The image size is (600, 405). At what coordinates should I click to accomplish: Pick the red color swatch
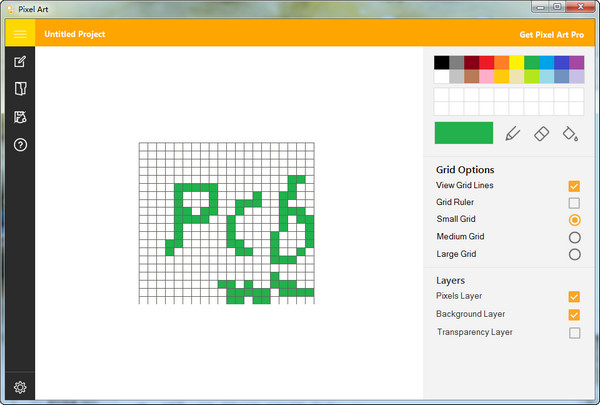pos(486,62)
